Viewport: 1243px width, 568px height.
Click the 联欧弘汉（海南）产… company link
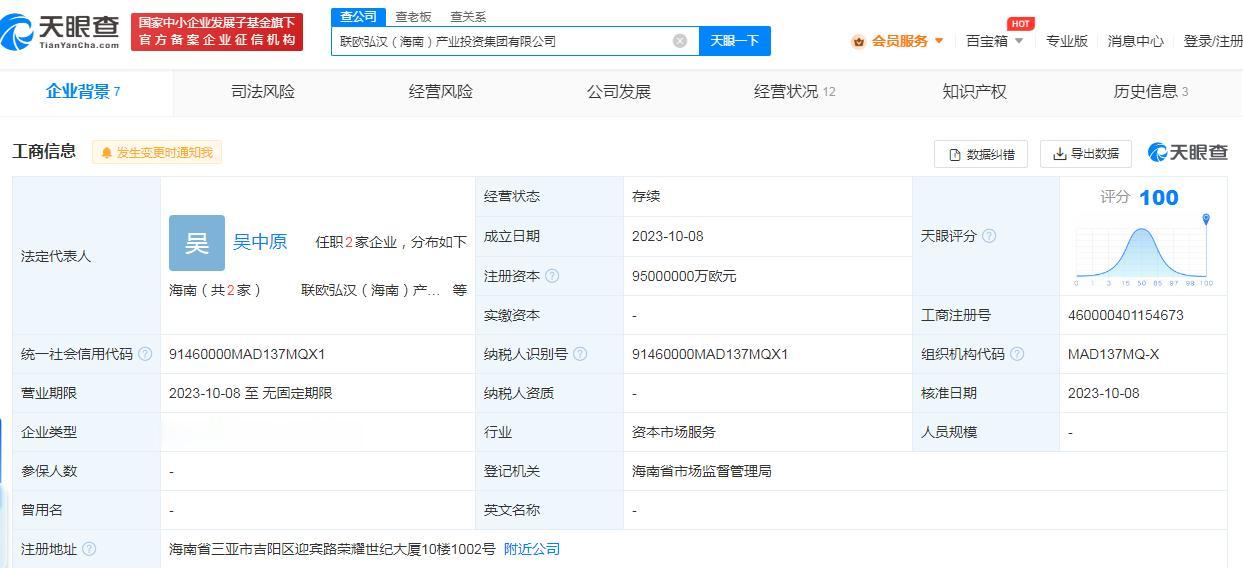[371, 290]
